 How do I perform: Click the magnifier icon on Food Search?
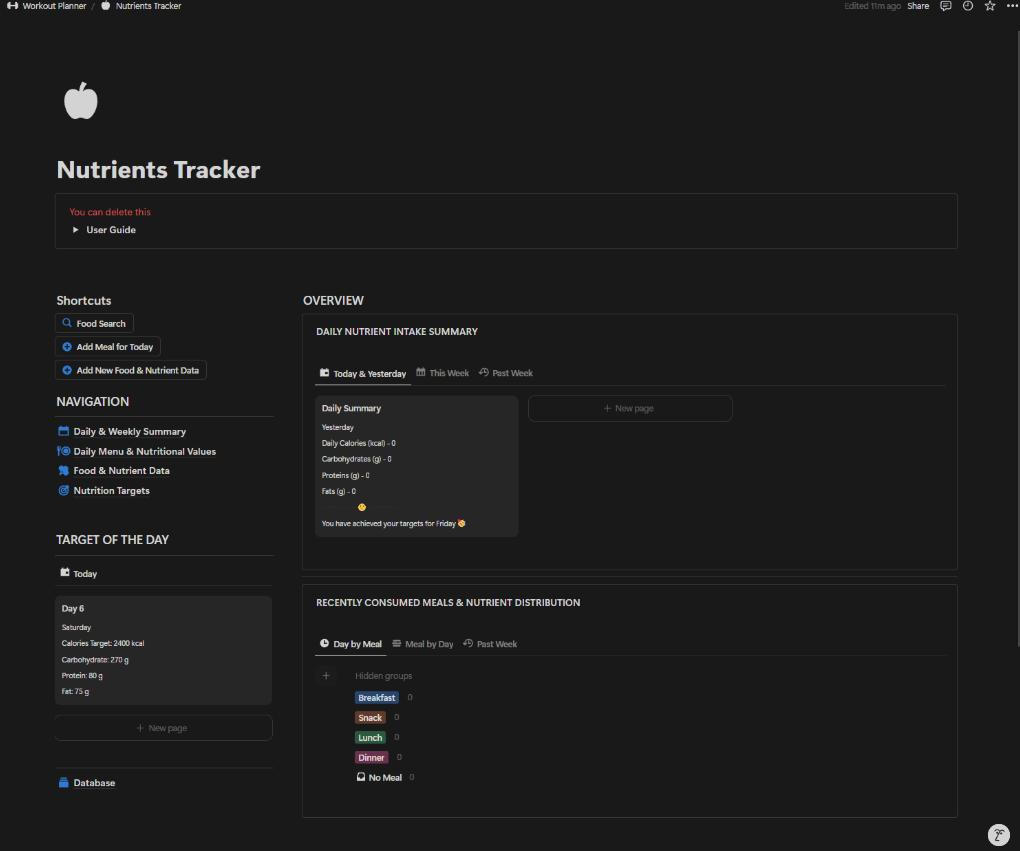(x=66, y=323)
